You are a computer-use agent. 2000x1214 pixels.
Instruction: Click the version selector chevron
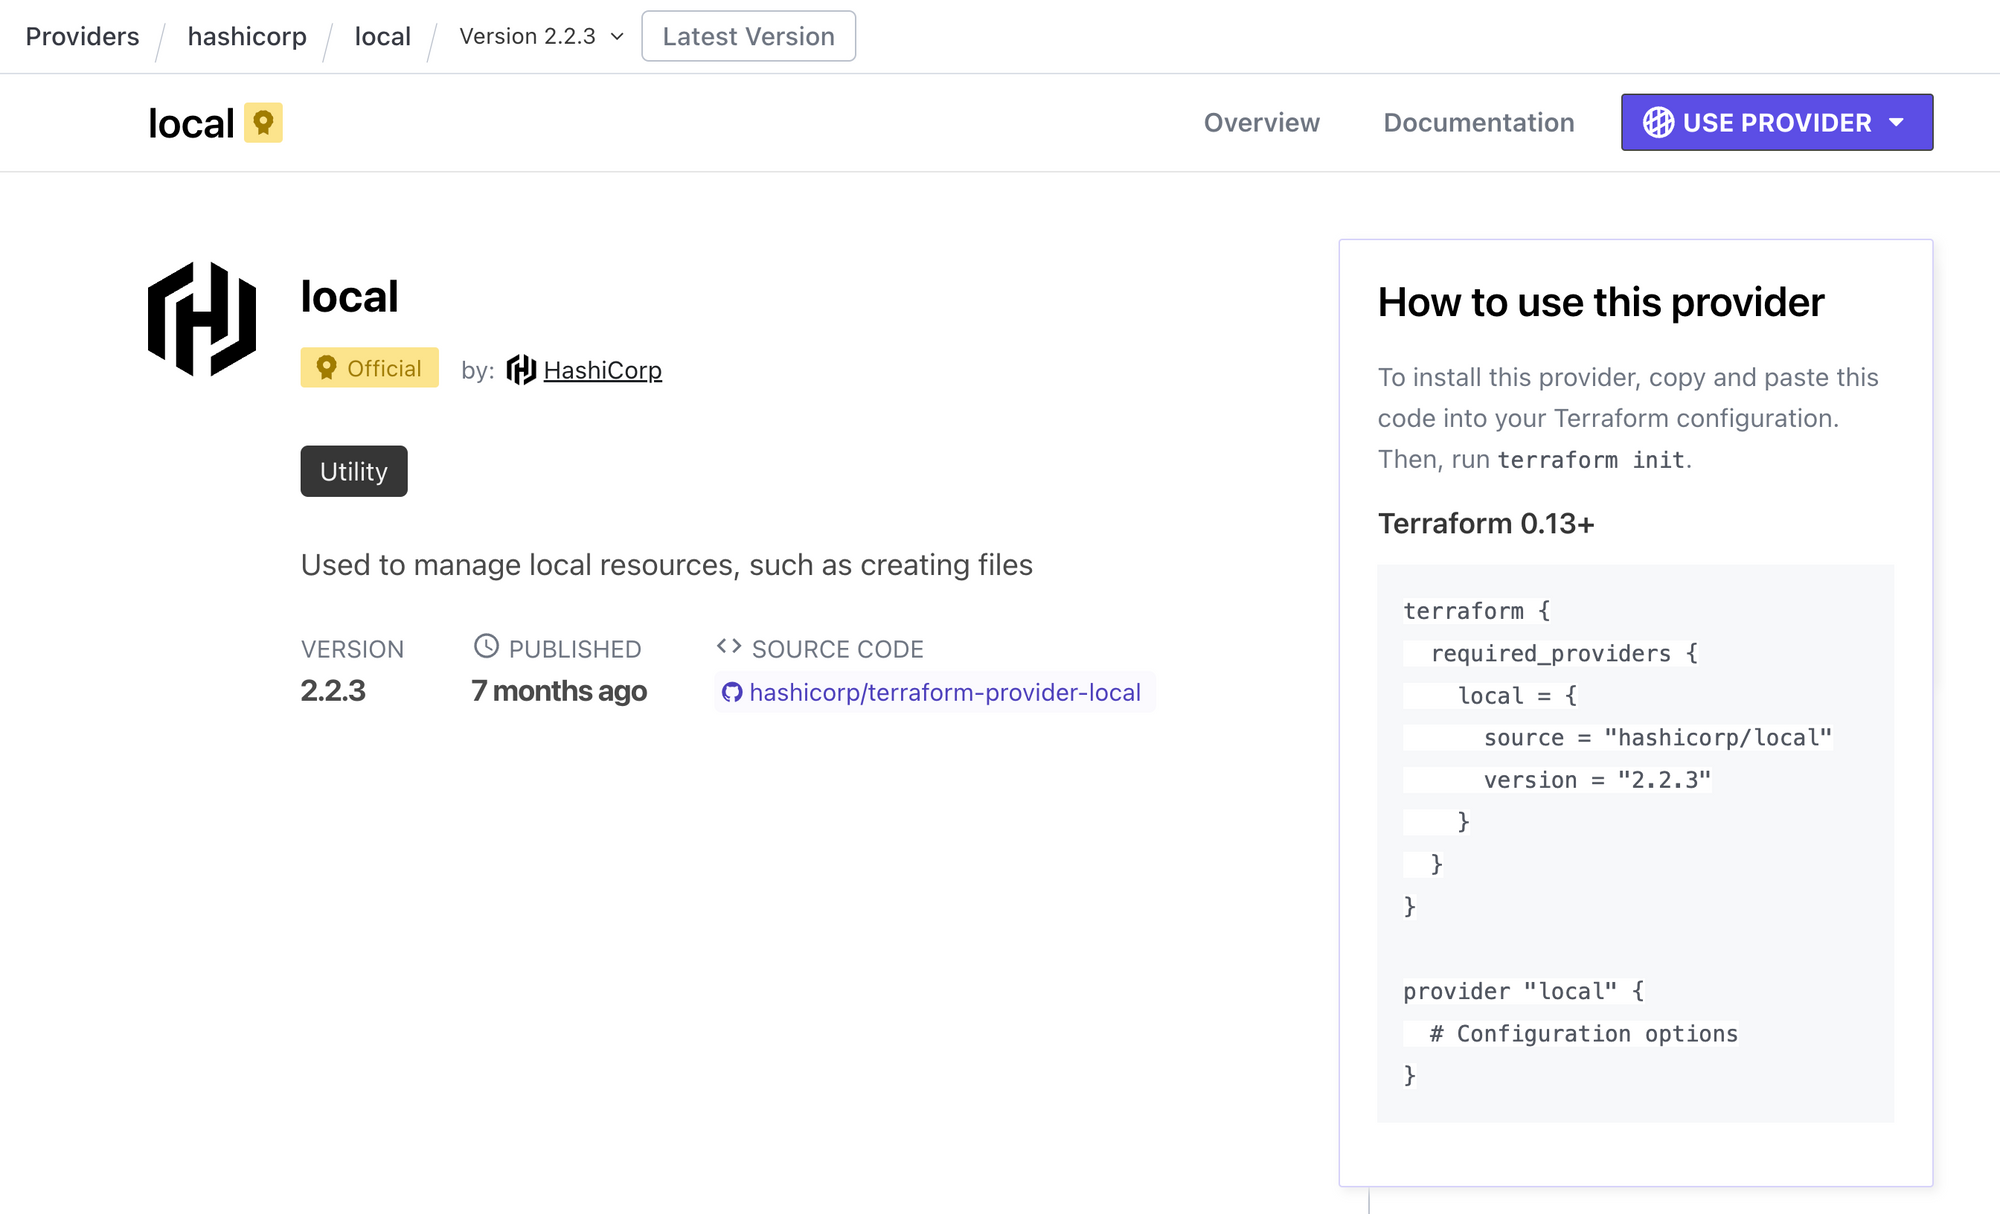point(617,36)
